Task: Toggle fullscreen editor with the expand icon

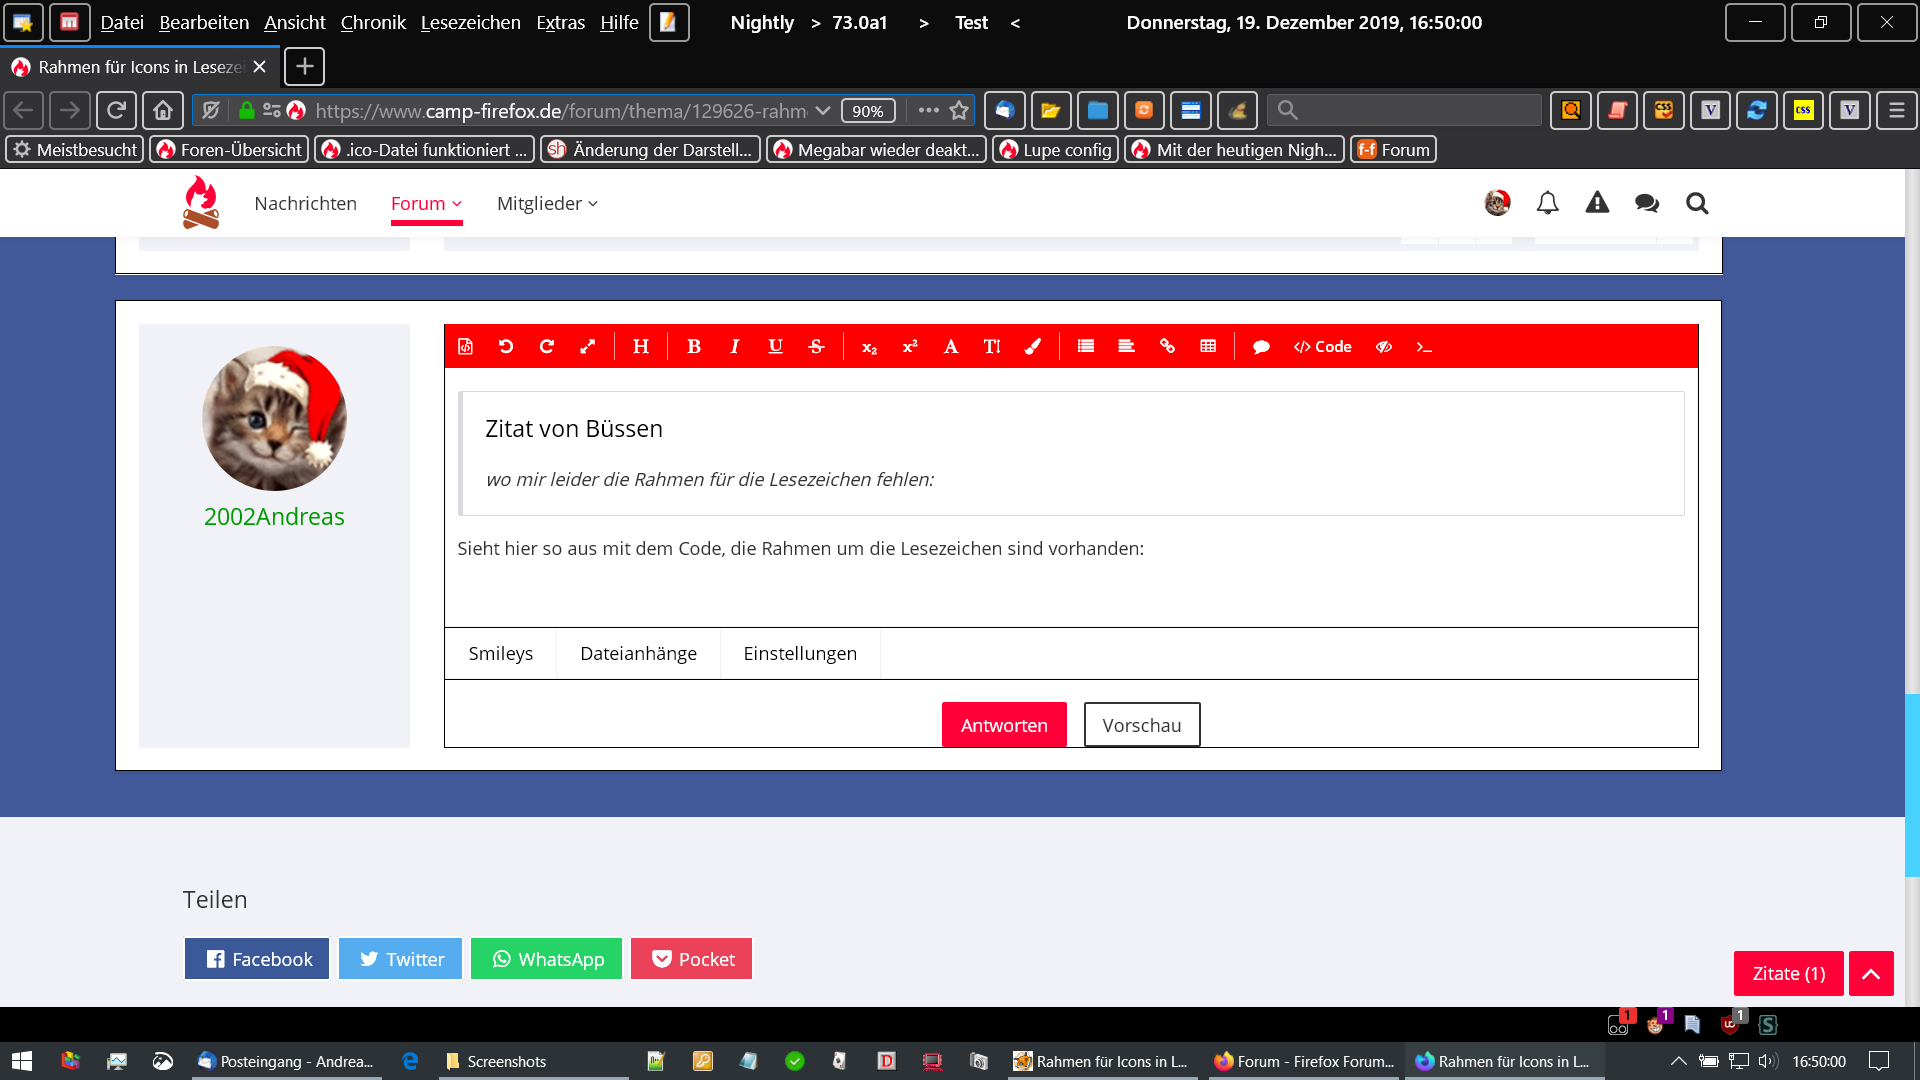Action: tap(588, 346)
